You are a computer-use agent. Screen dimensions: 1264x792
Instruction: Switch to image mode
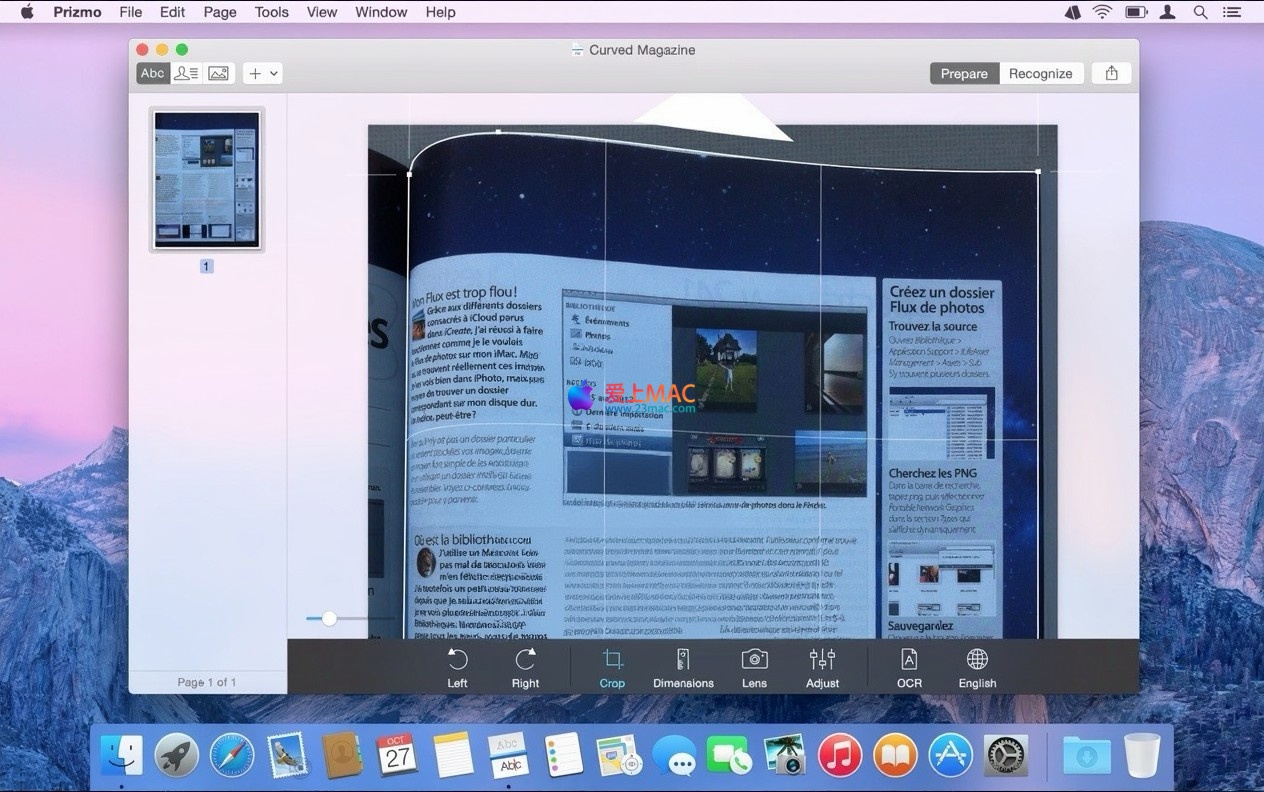pyautogui.click(x=218, y=73)
